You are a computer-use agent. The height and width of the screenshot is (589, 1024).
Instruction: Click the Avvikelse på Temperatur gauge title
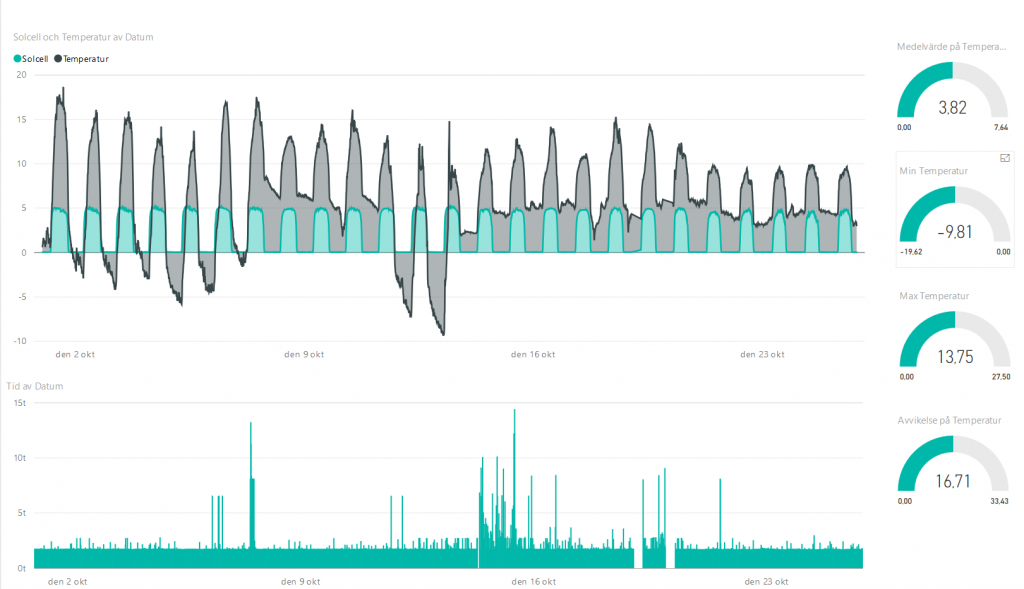[949, 421]
